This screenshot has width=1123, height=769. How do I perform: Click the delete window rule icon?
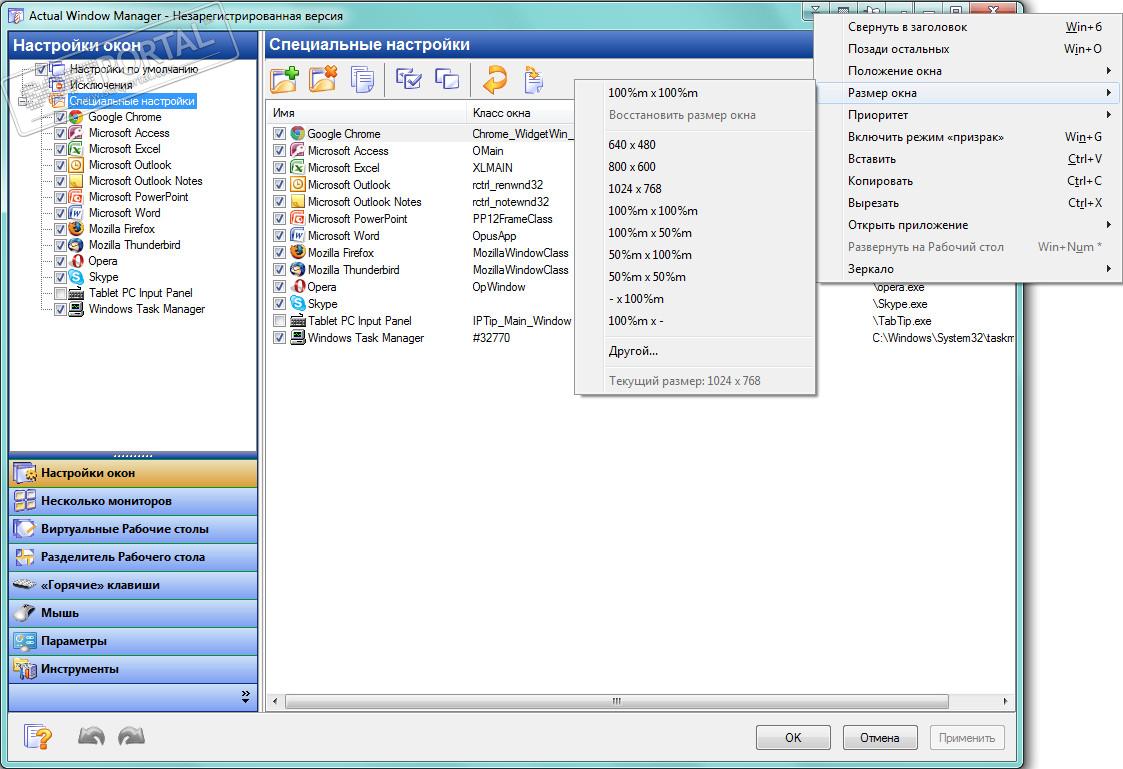coord(323,79)
